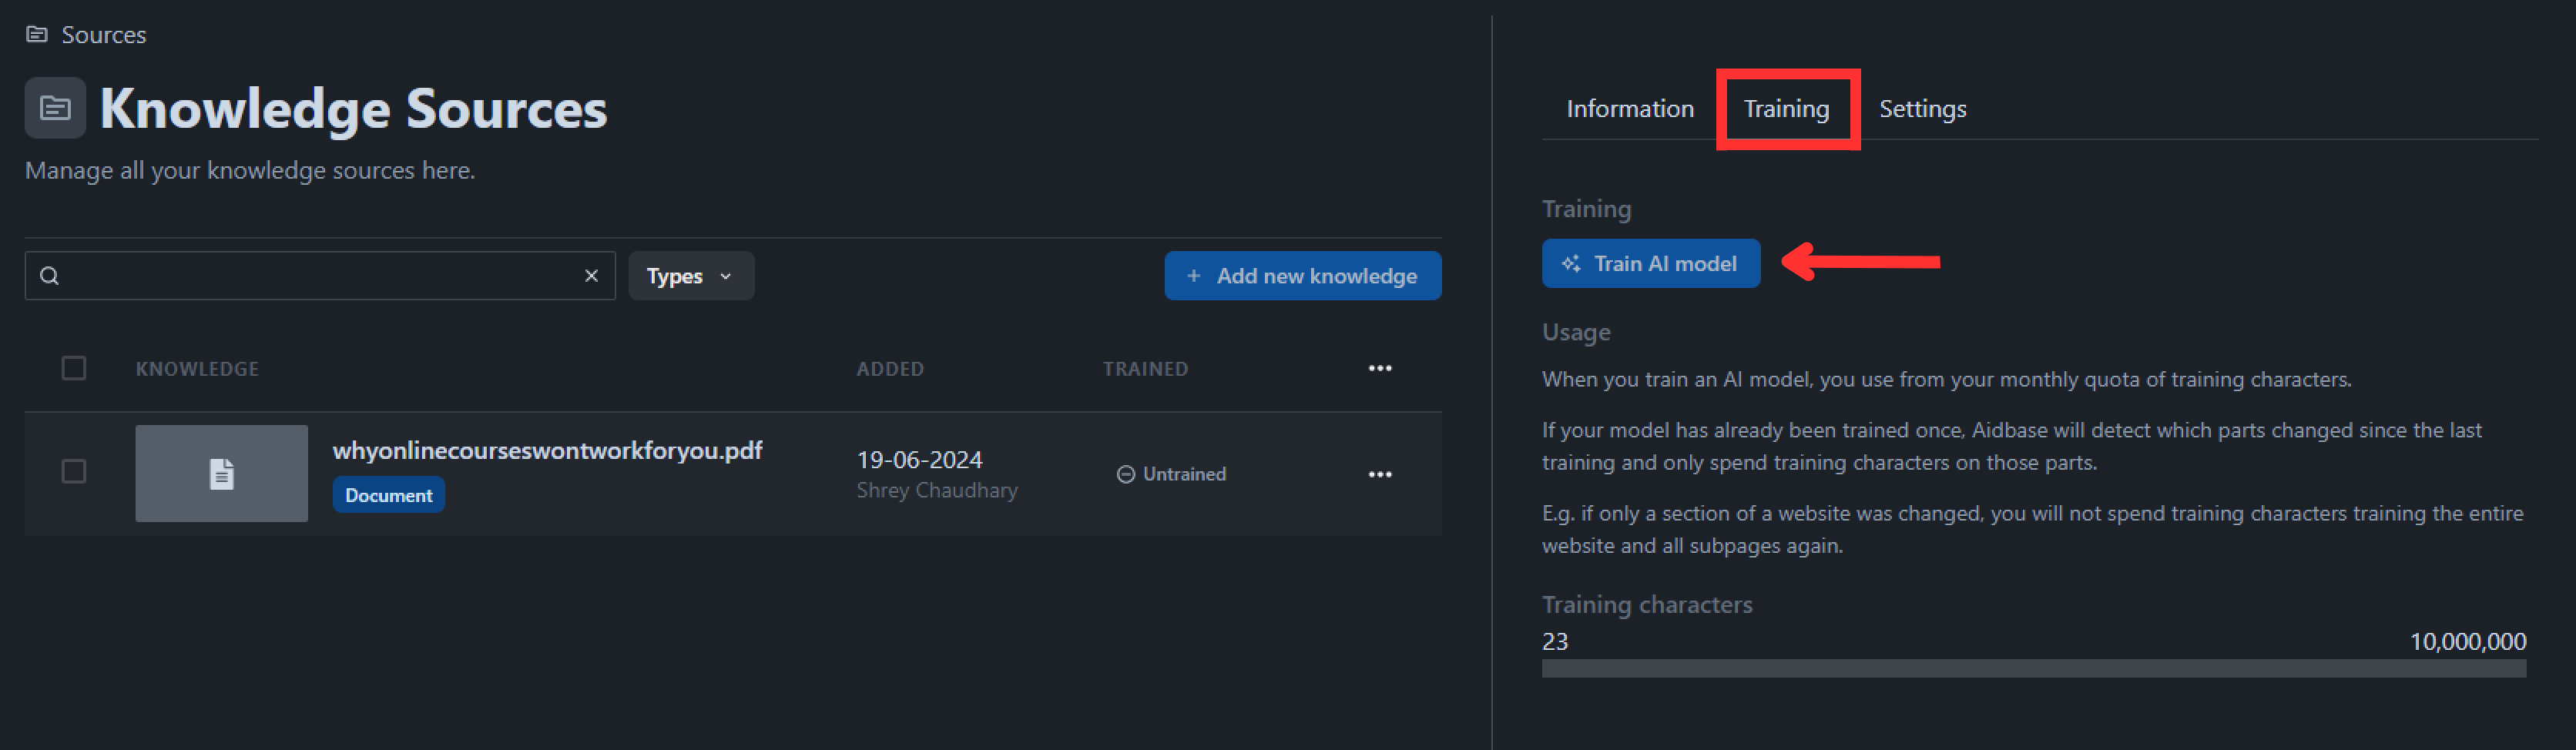
Task: Click the sparkle icon on Train AI model
Action: pos(1569,263)
